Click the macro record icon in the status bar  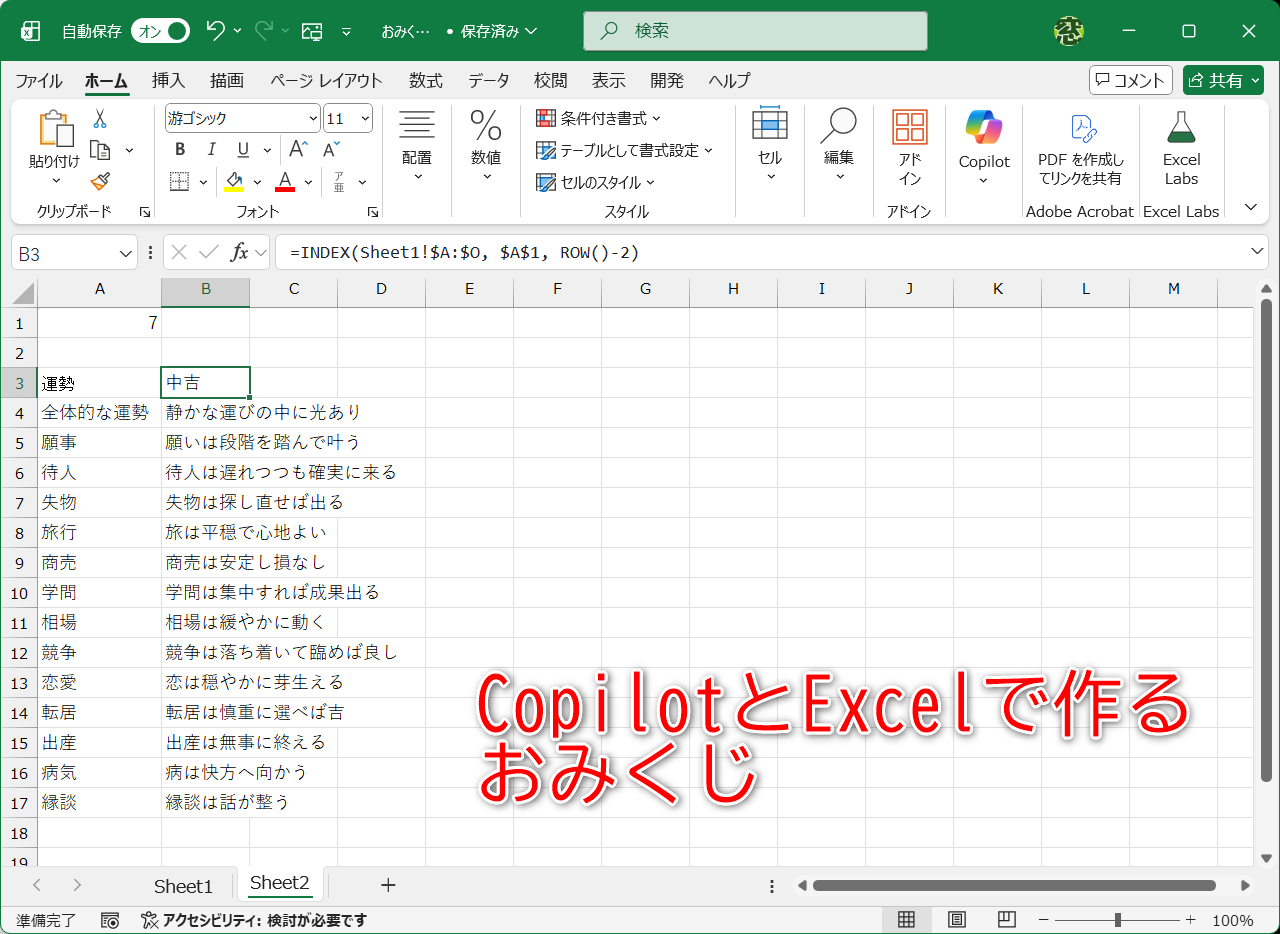coord(111,920)
